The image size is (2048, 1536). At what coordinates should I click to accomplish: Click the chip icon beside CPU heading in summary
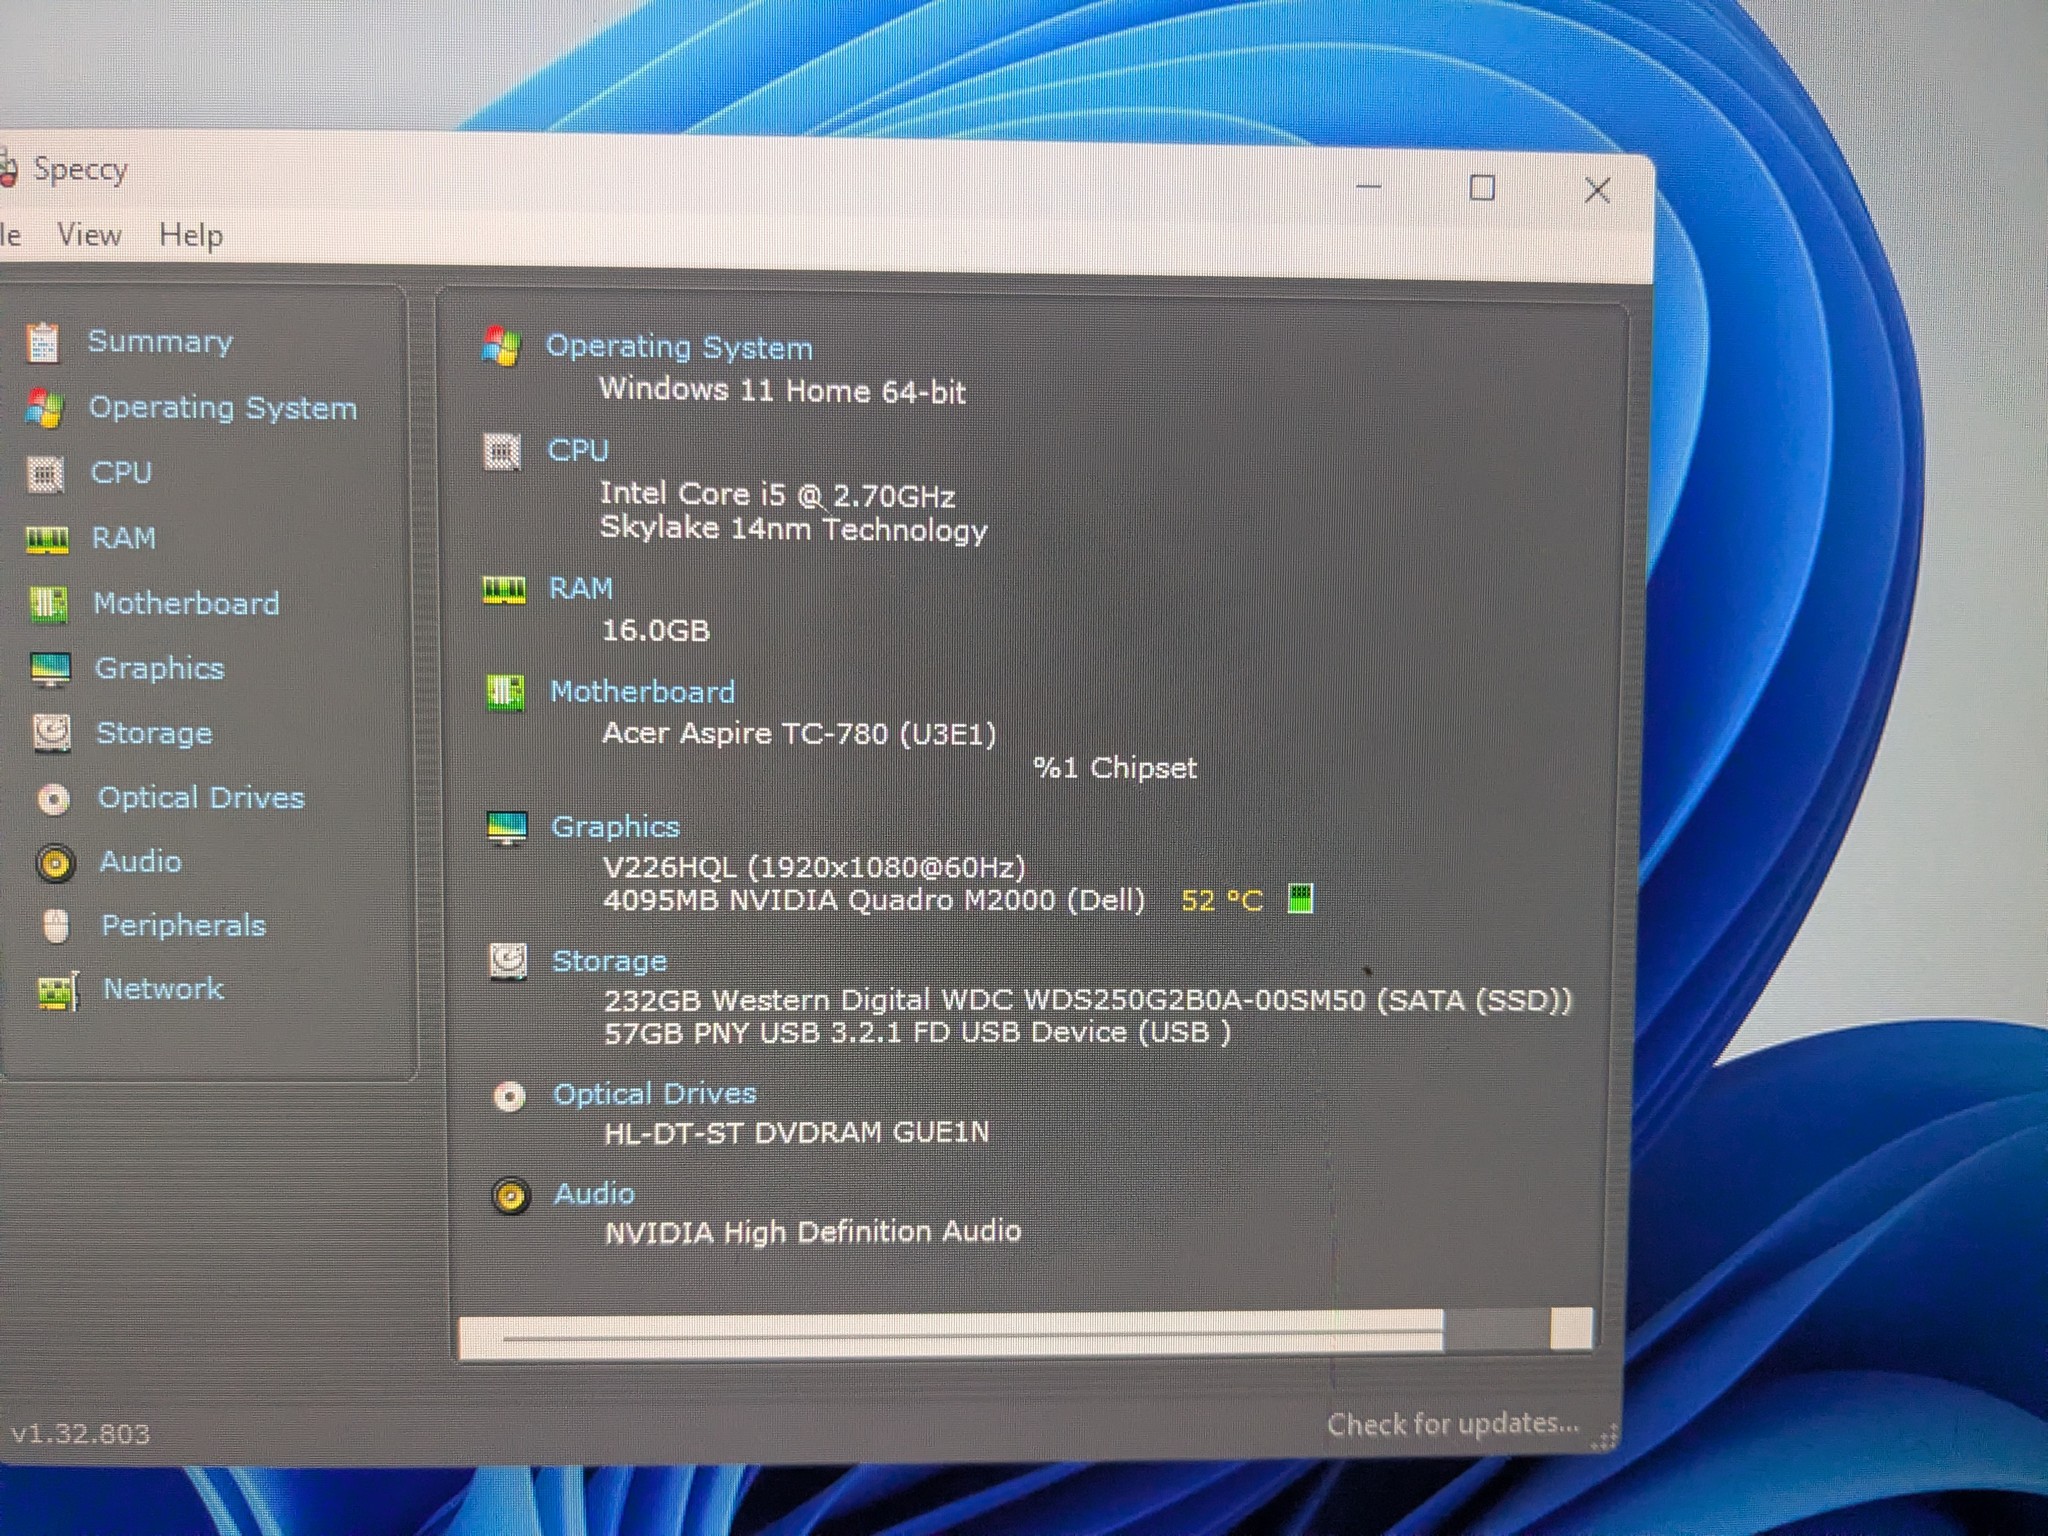pos(502,451)
